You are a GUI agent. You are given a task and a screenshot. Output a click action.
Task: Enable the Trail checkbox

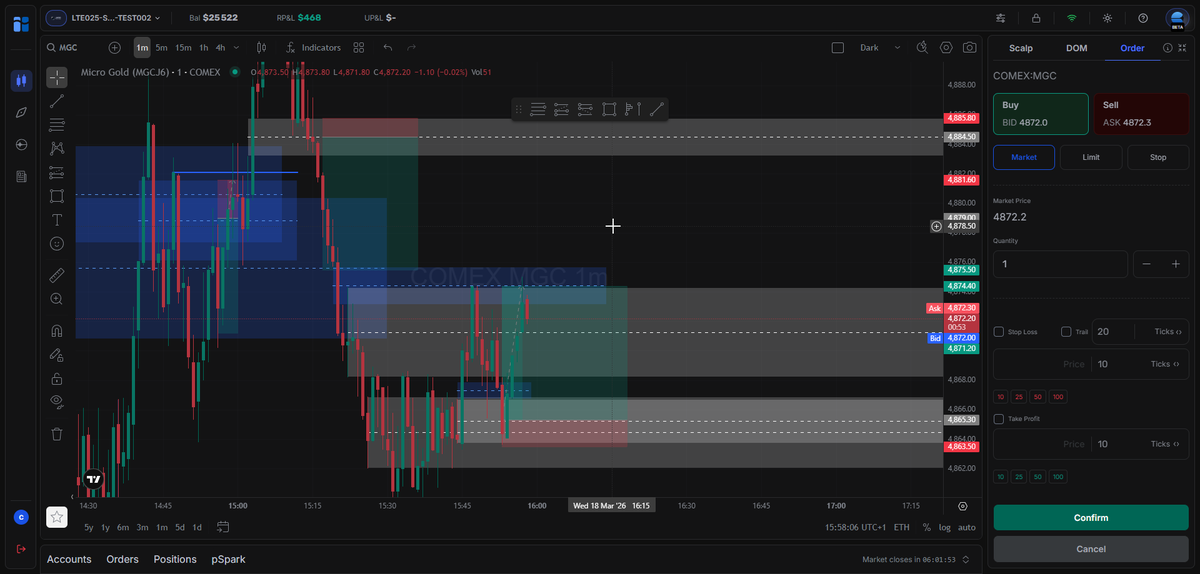coord(1066,332)
